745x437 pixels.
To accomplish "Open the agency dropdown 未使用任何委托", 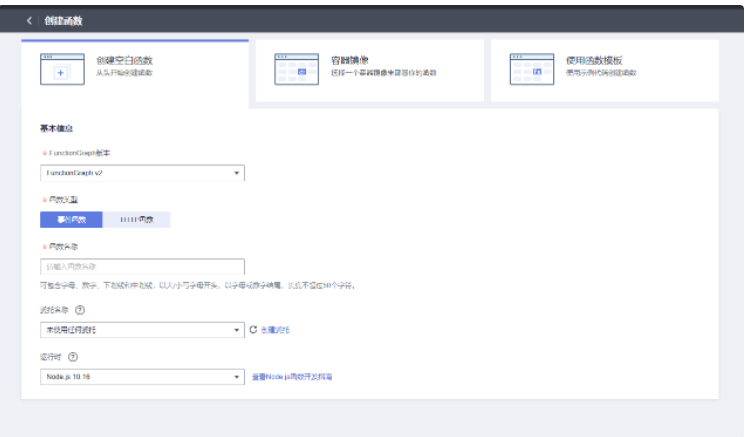I will pos(143,330).
